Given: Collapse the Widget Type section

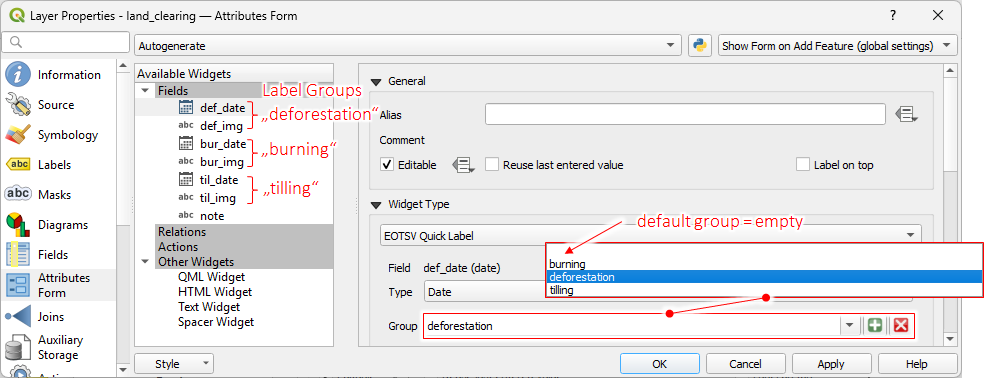Looking at the screenshot, I should [377, 204].
